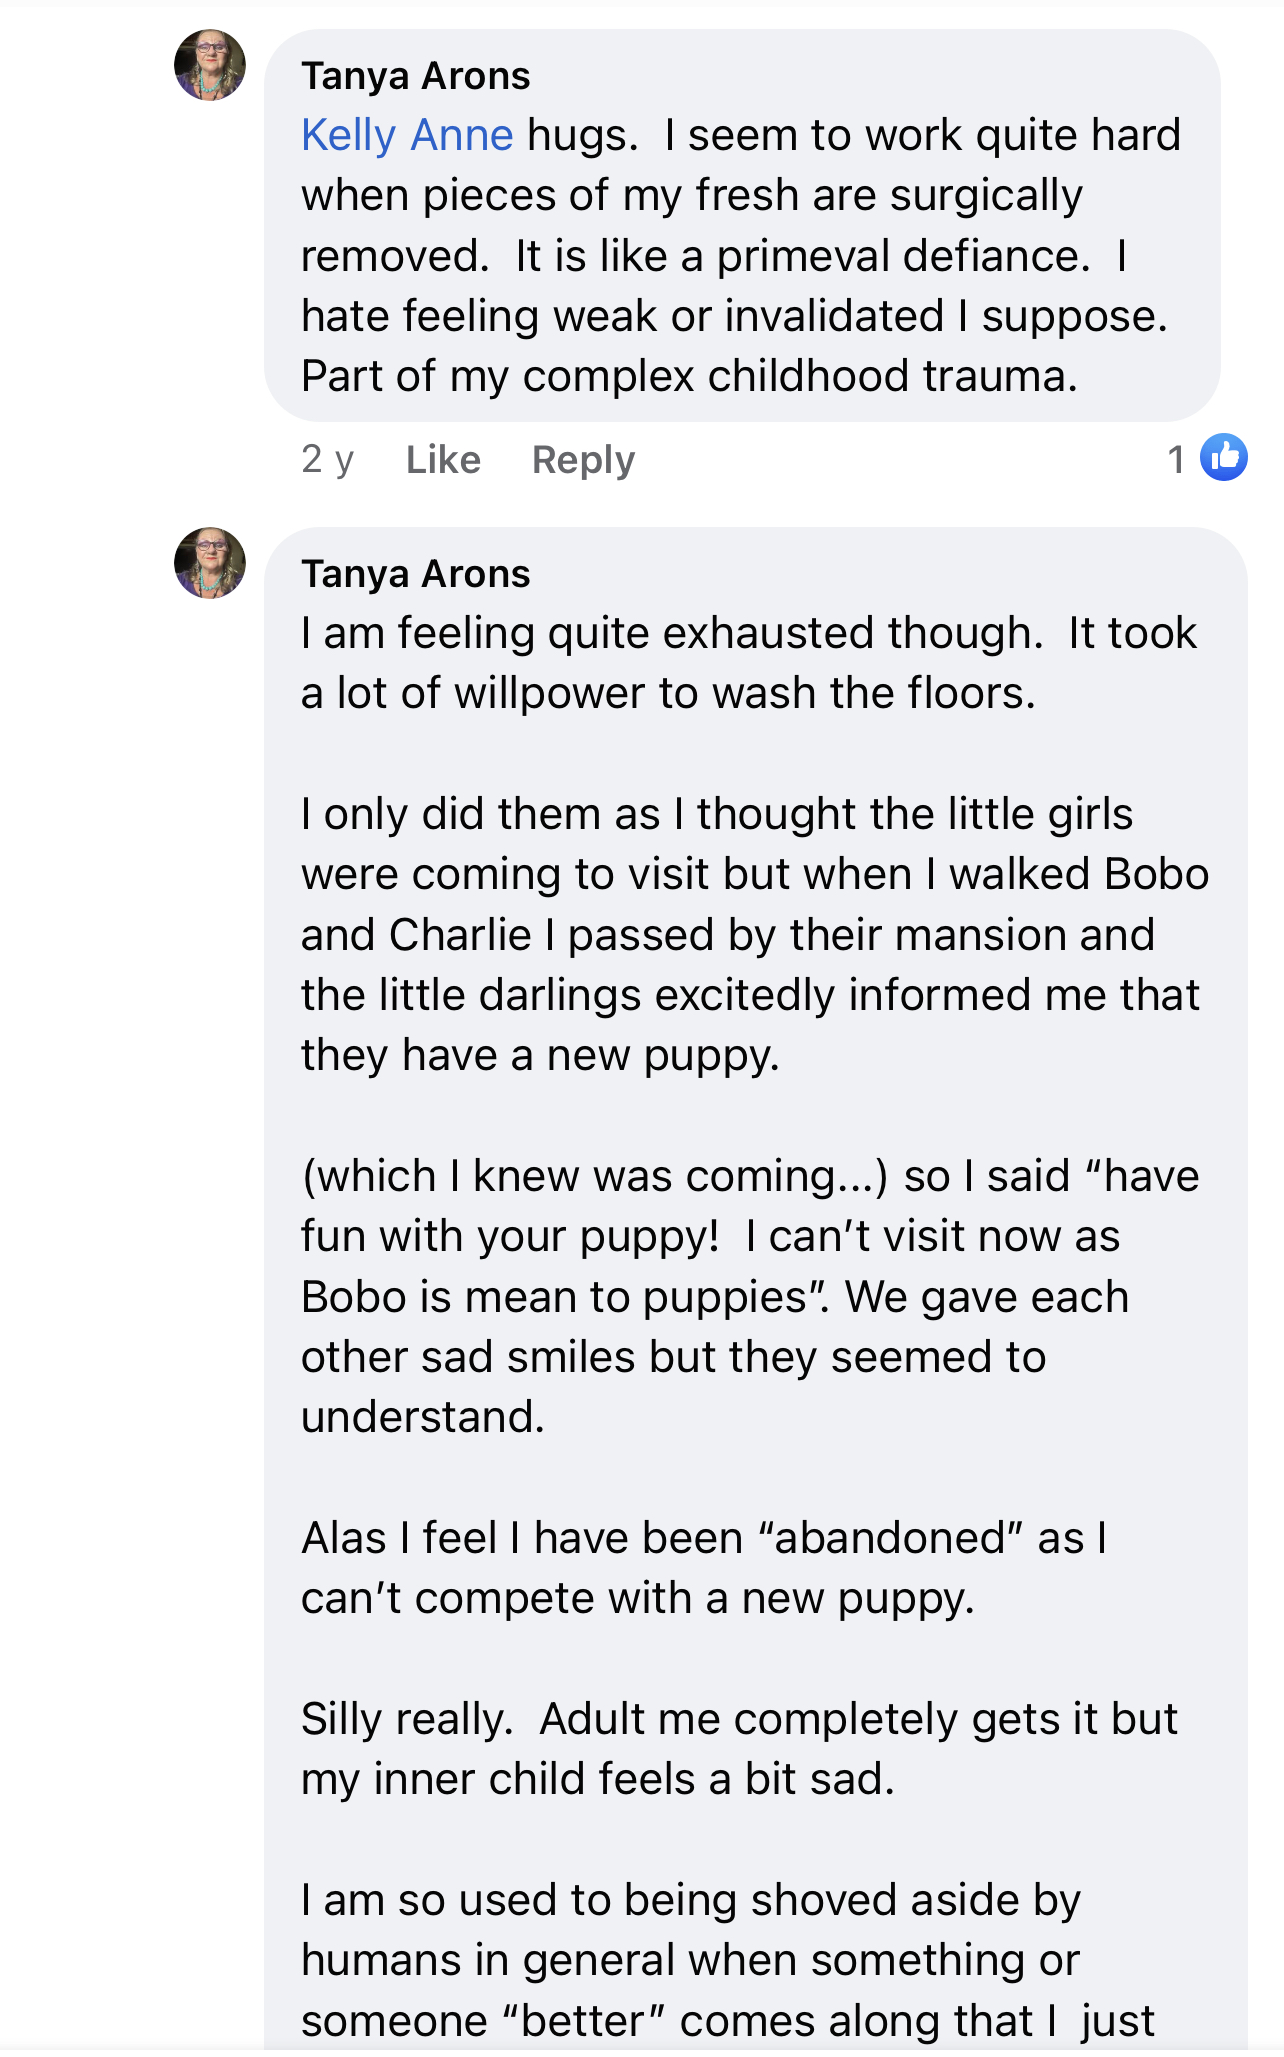Screen dimensions: 1284x2057
Task: Open the Tanya Arons name on the second comment
Action: 416,574
